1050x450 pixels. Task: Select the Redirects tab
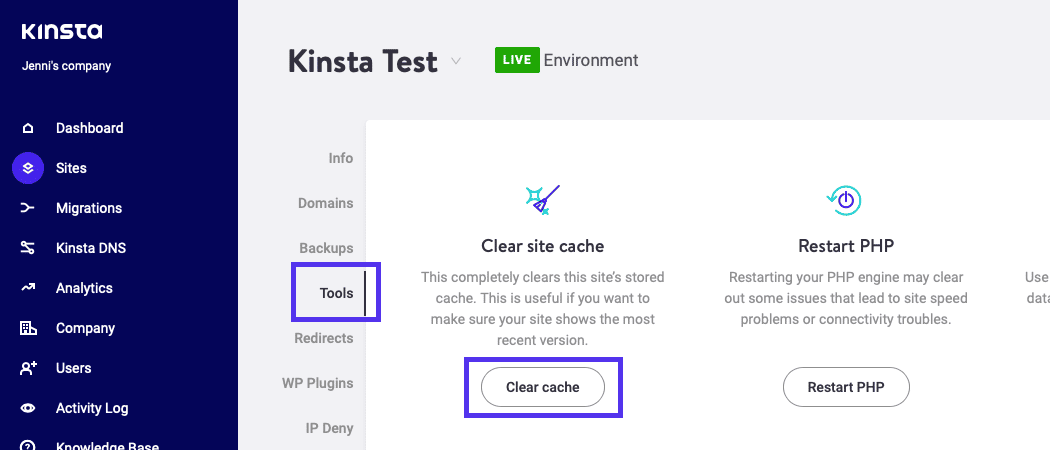click(323, 338)
